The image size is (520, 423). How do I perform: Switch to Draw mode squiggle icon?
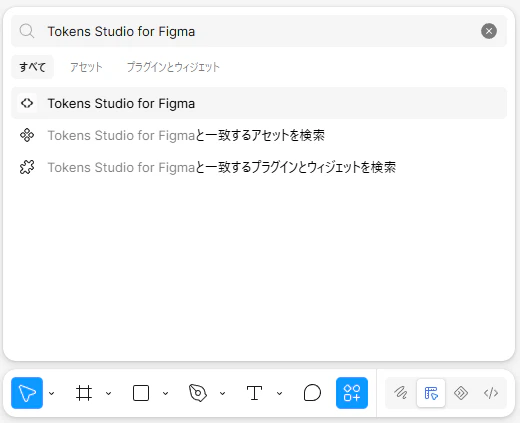(401, 393)
